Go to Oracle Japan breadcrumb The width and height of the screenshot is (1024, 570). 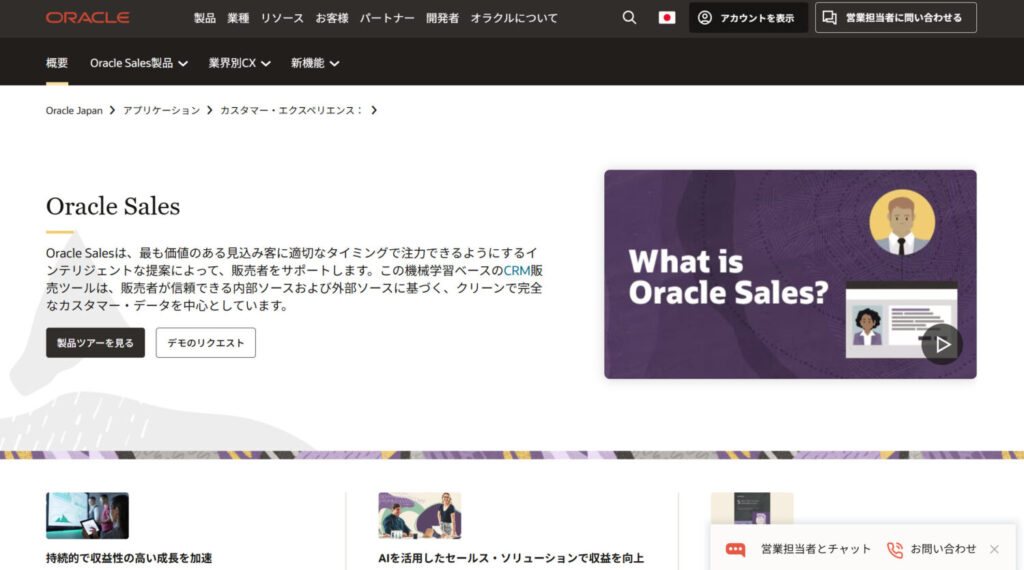[74, 110]
